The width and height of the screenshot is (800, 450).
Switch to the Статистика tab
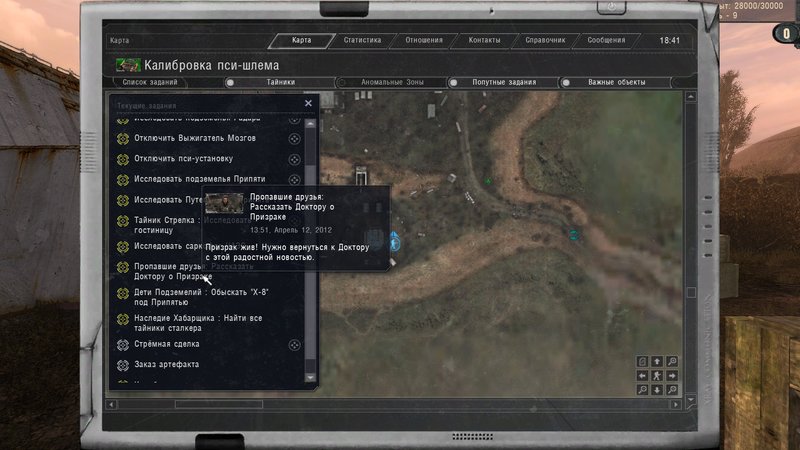tap(362, 41)
